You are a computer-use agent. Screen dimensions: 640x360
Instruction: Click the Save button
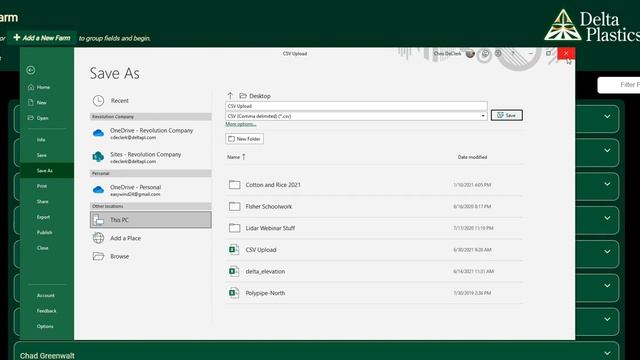pos(507,116)
